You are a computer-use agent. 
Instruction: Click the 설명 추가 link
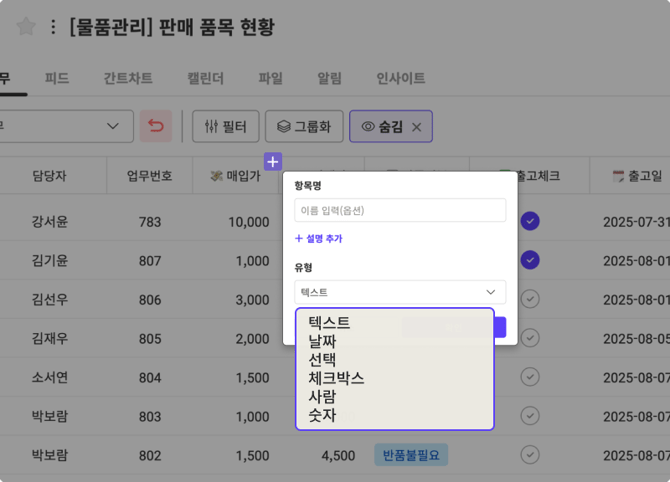tap(319, 239)
